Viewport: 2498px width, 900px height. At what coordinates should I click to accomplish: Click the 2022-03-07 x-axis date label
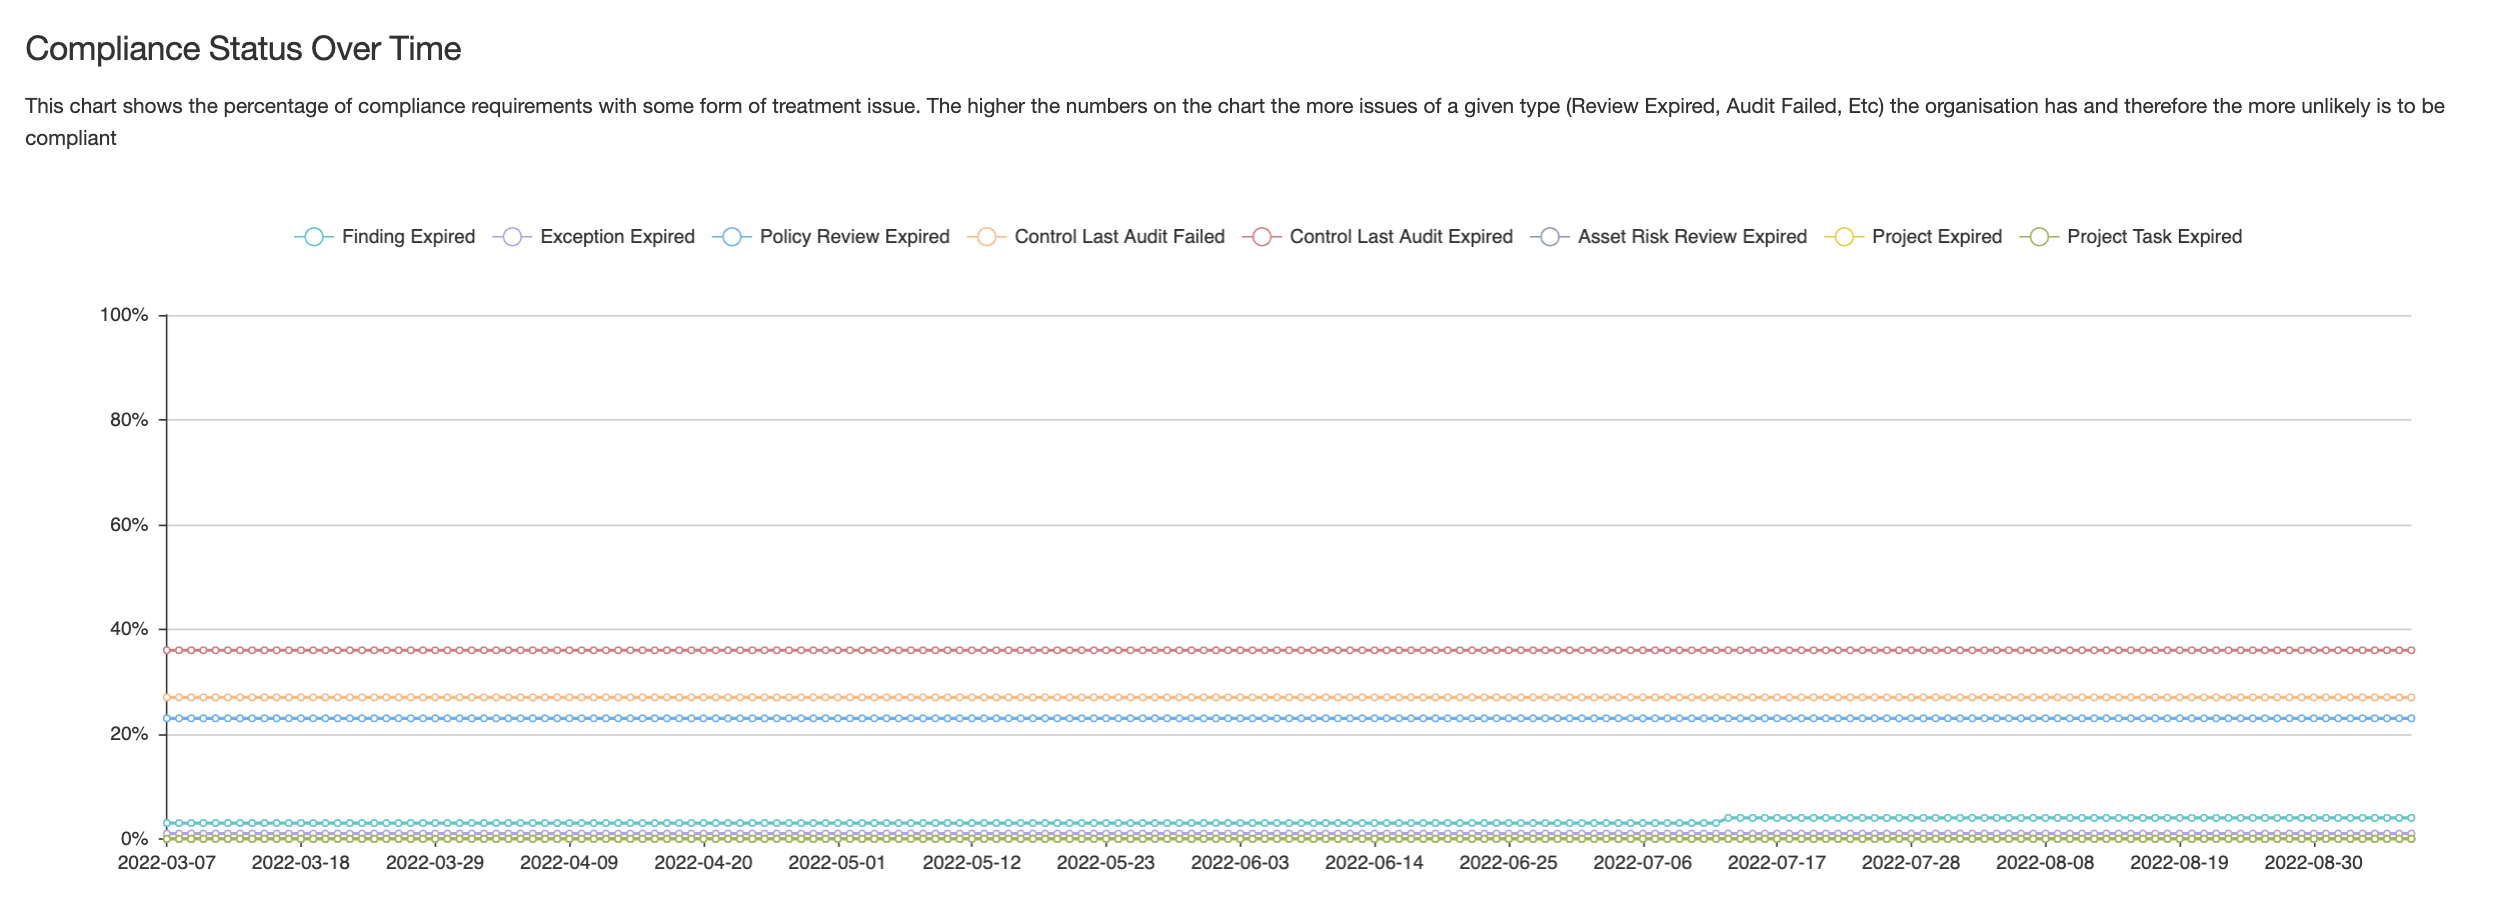167,863
